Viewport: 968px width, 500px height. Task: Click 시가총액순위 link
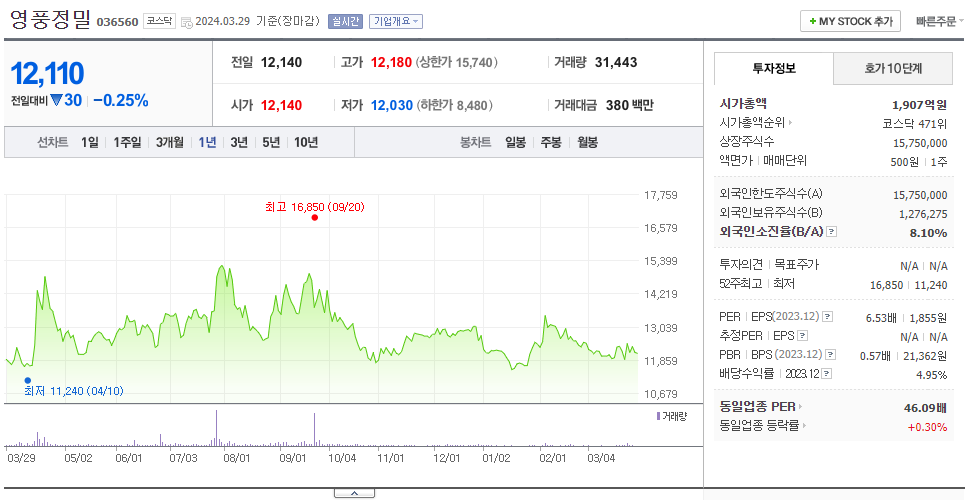pos(752,123)
